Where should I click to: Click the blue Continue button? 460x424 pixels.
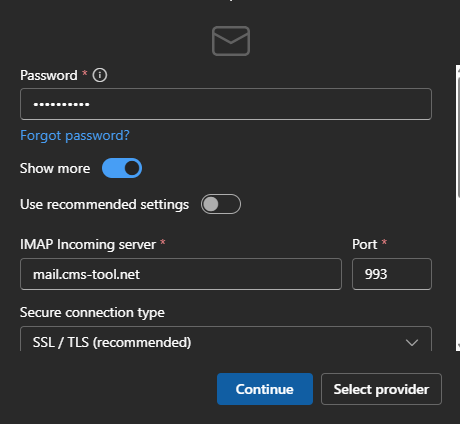(265, 389)
